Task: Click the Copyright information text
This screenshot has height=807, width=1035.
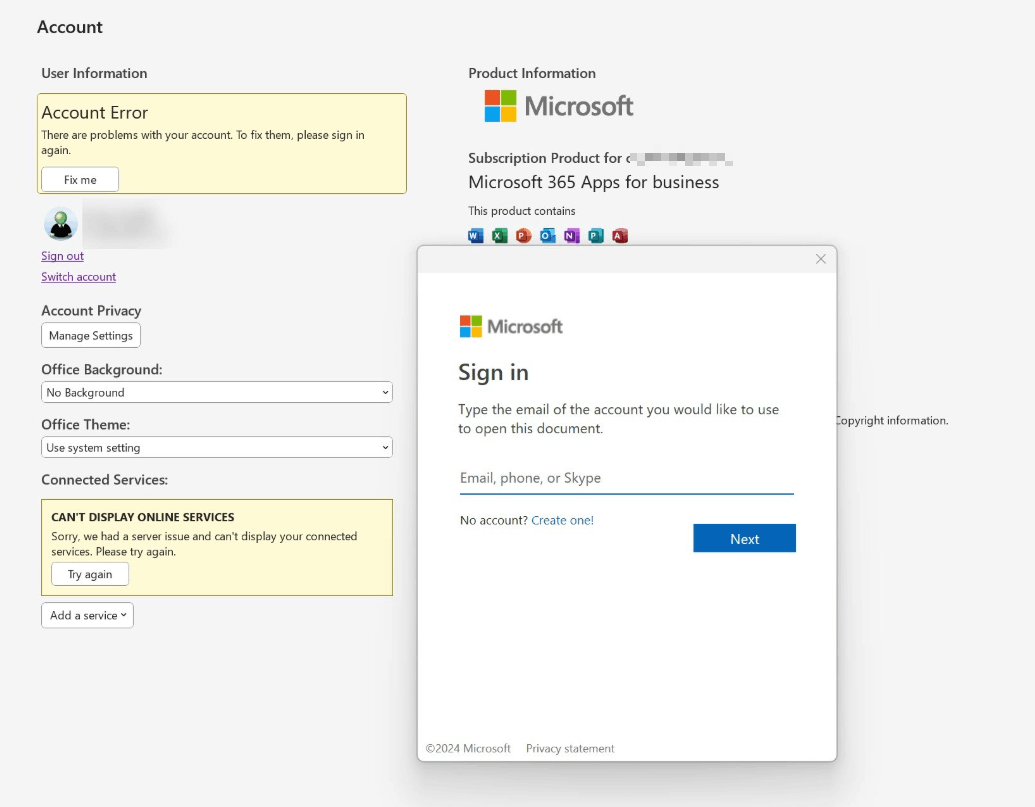Action: pos(891,420)
